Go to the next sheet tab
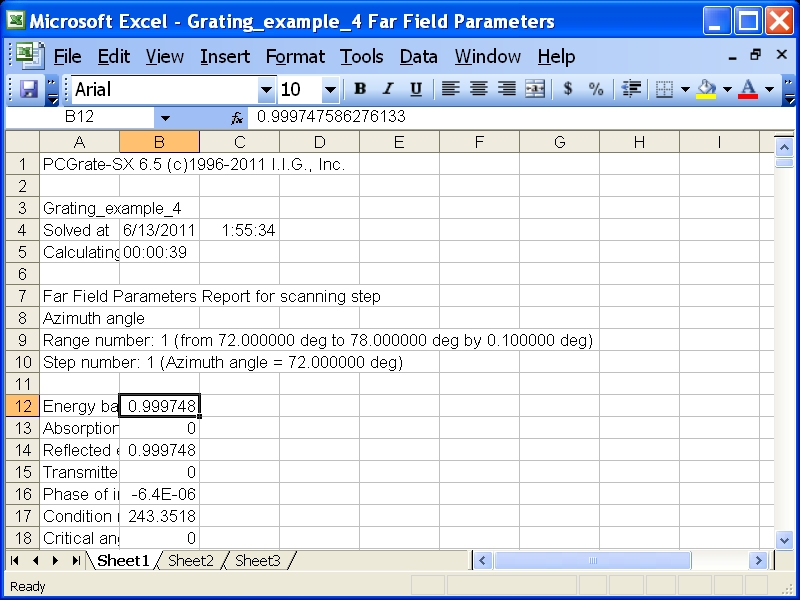 [56, 561]
